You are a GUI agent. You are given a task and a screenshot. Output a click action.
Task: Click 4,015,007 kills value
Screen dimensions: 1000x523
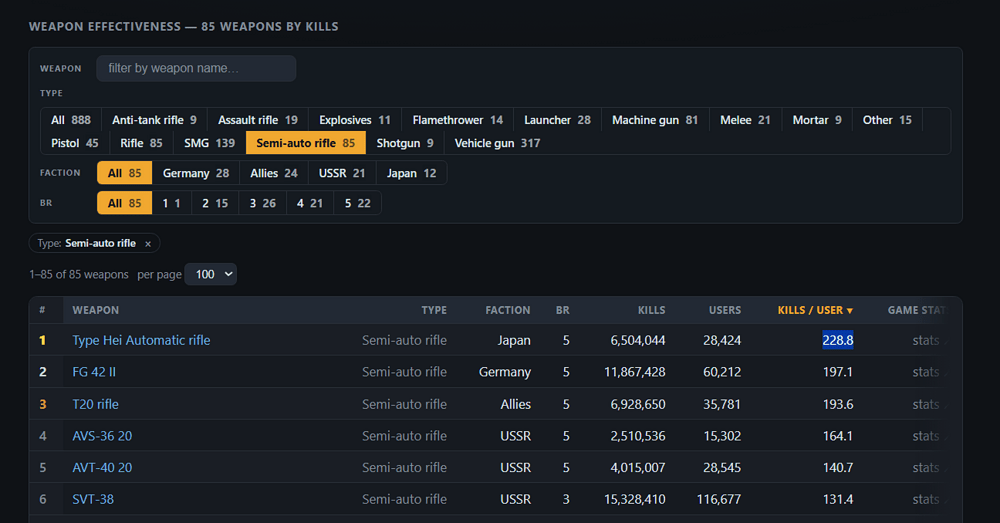pyautogui.click(x=638, y=468)
